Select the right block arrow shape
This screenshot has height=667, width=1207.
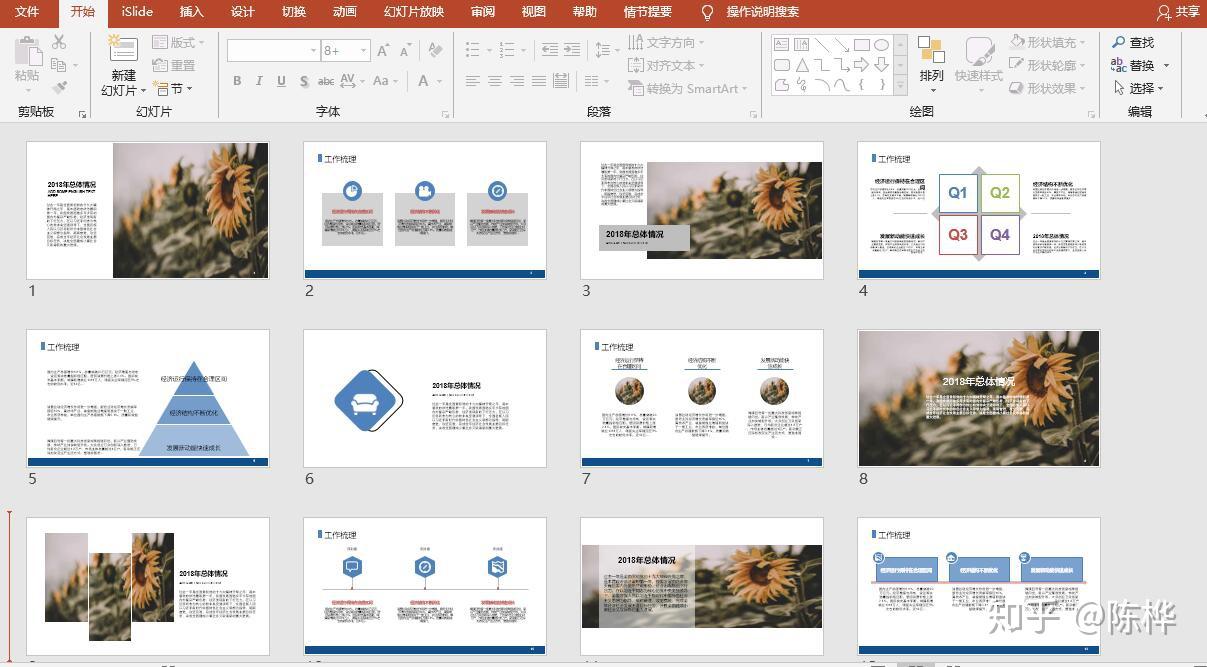pos(861,65)
